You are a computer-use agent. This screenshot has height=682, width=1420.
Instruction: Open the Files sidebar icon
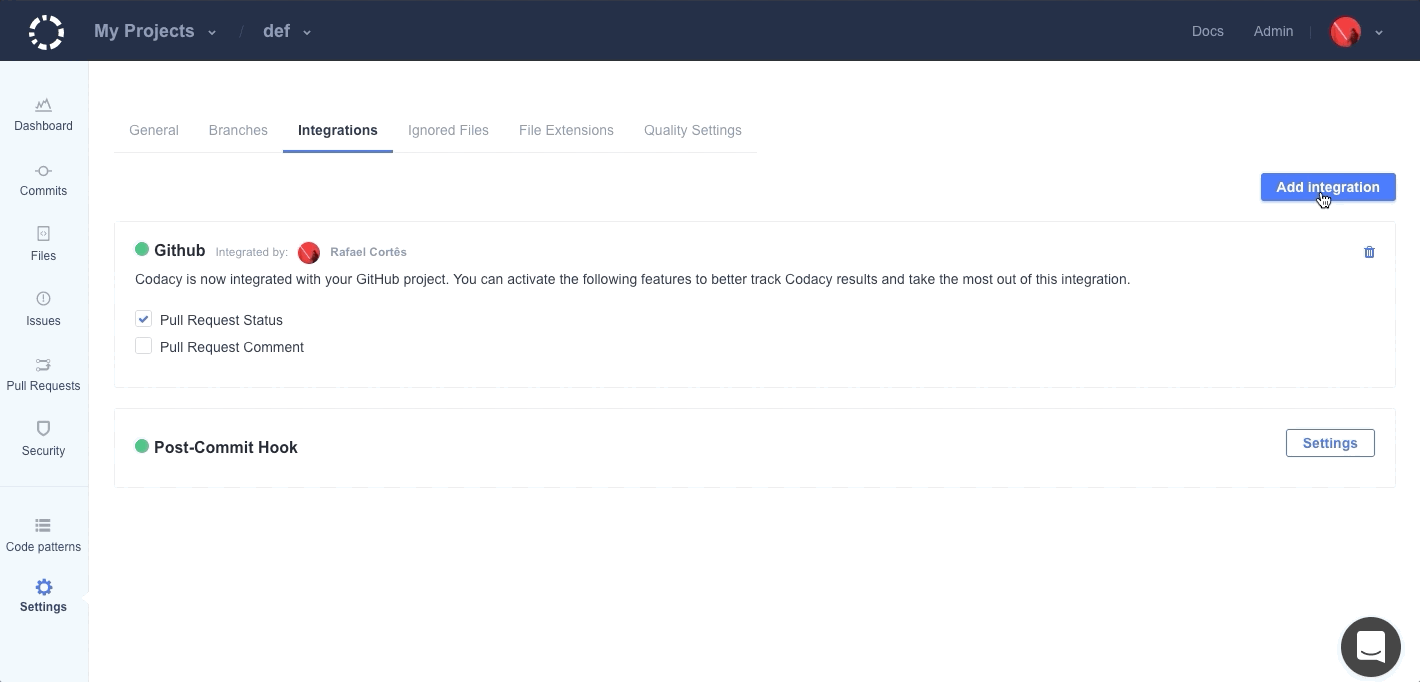click(43, 234)
